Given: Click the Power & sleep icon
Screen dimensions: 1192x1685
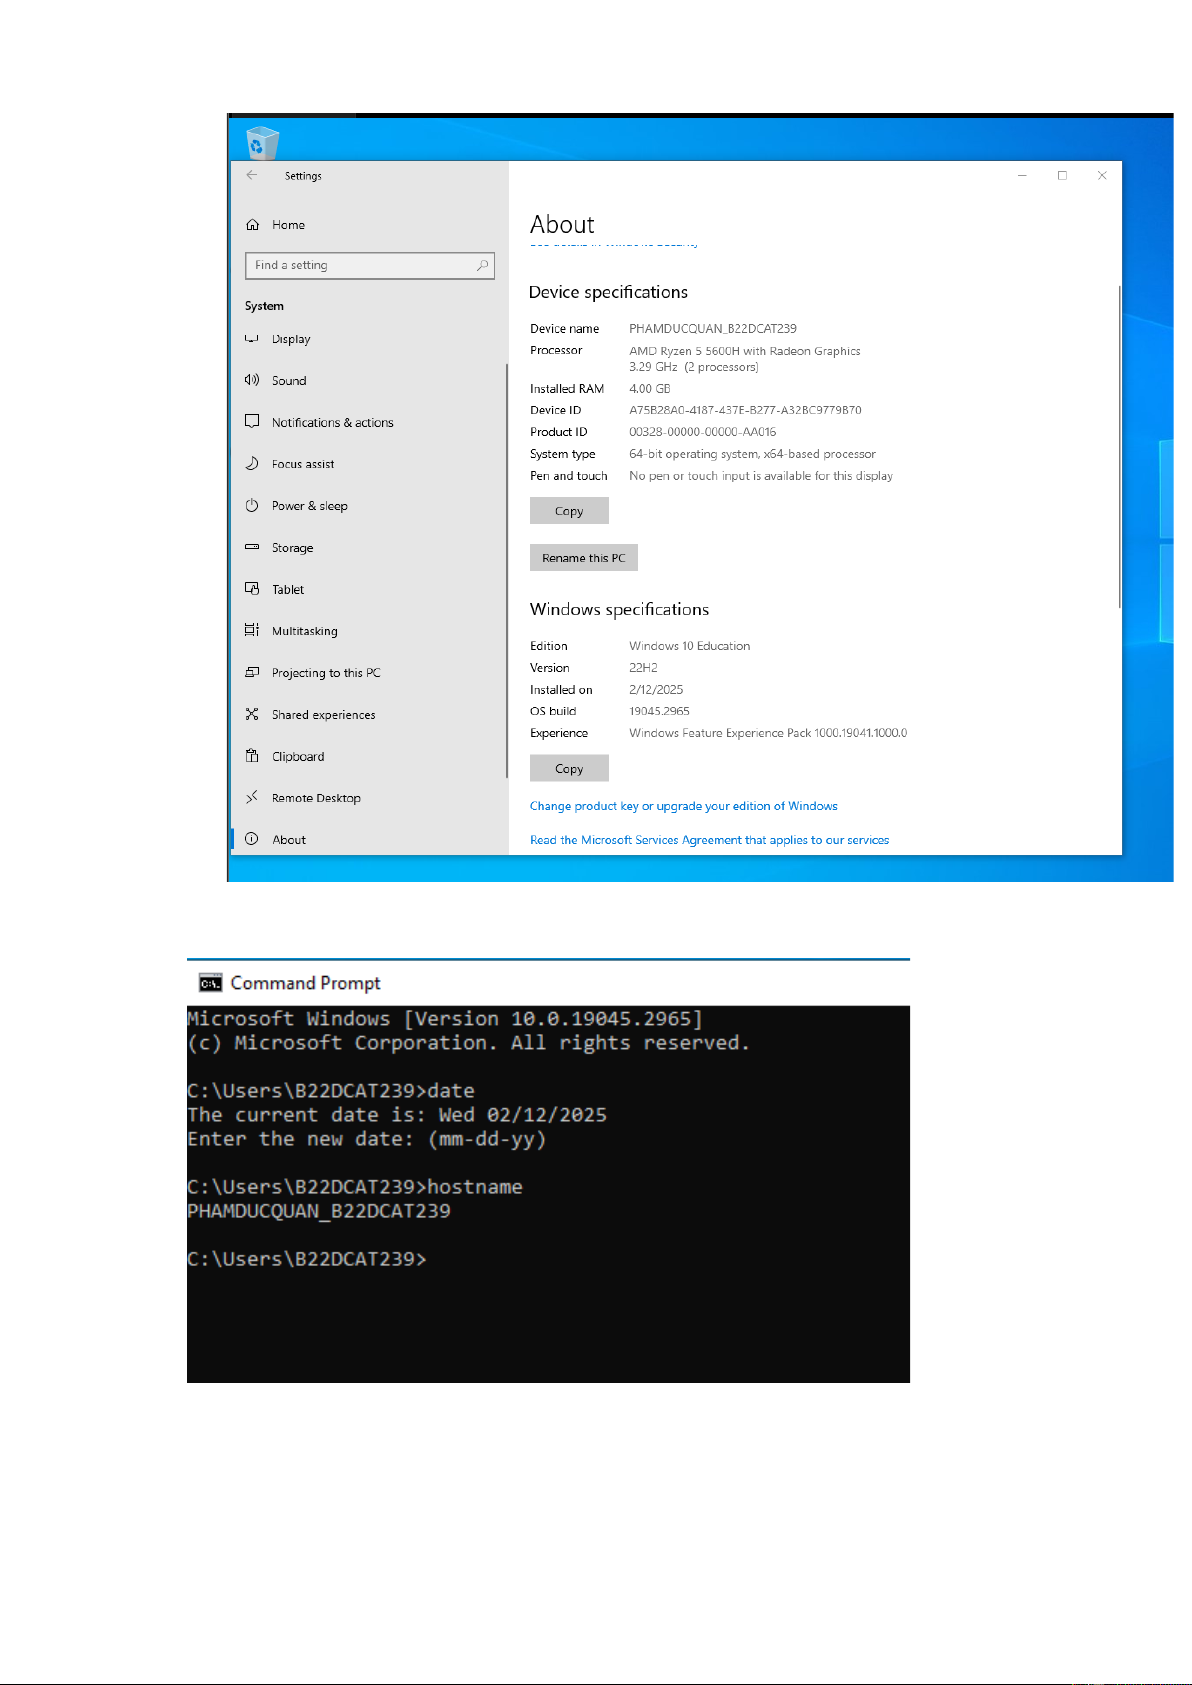Looking at the screenshot, I should (x=253, y=506).
